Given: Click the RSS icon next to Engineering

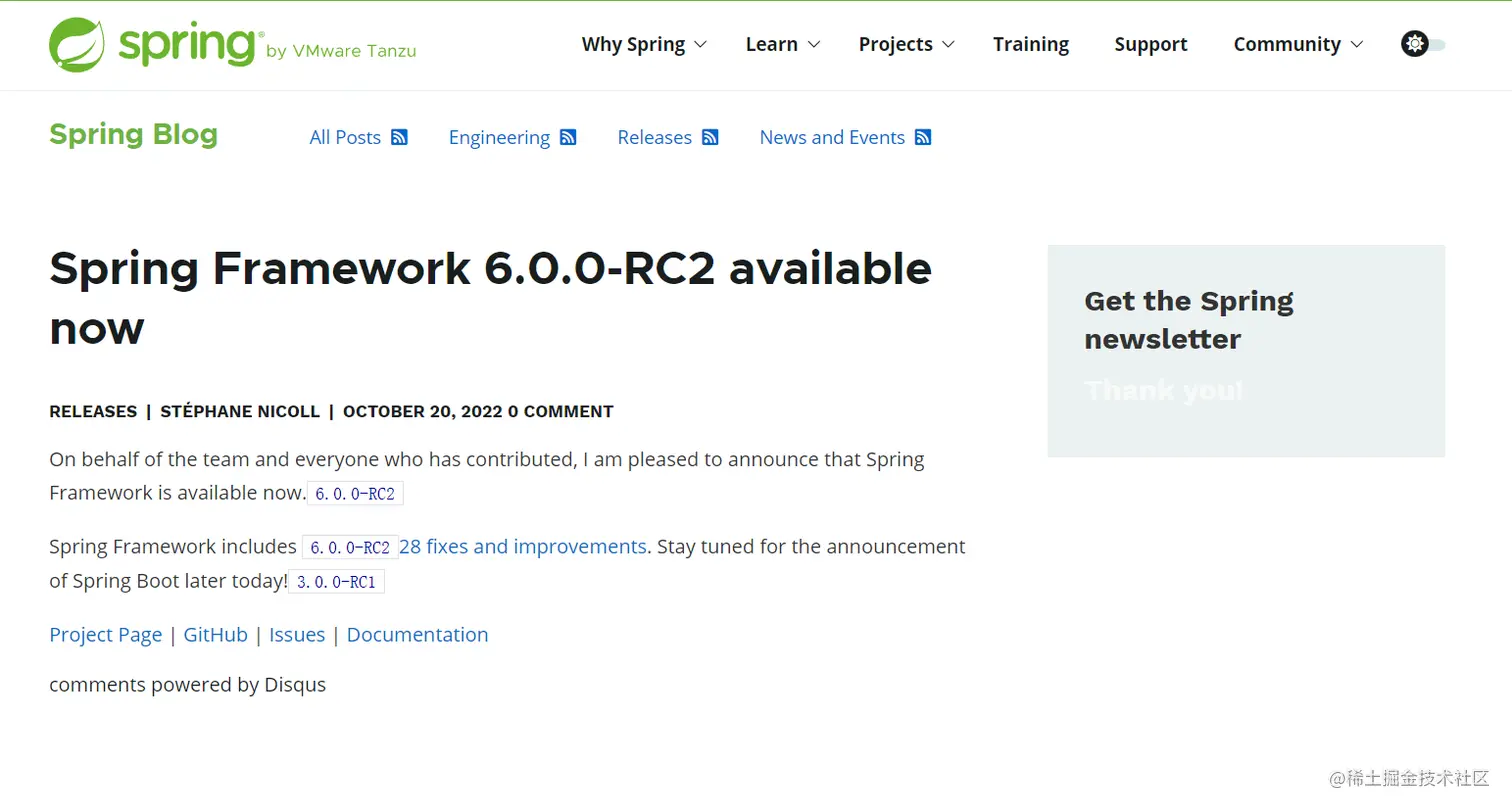Looking at the screenshot, I should pyautogui.click(x=568, y=137).
